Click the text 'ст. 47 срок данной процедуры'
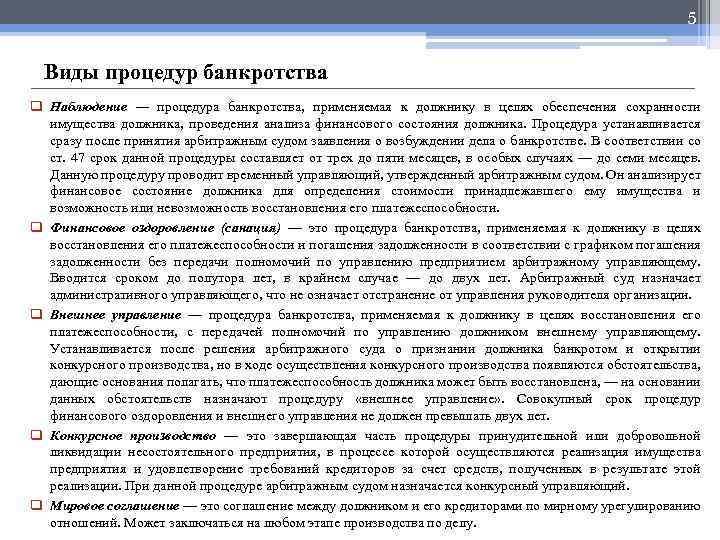 pos(143,158)
